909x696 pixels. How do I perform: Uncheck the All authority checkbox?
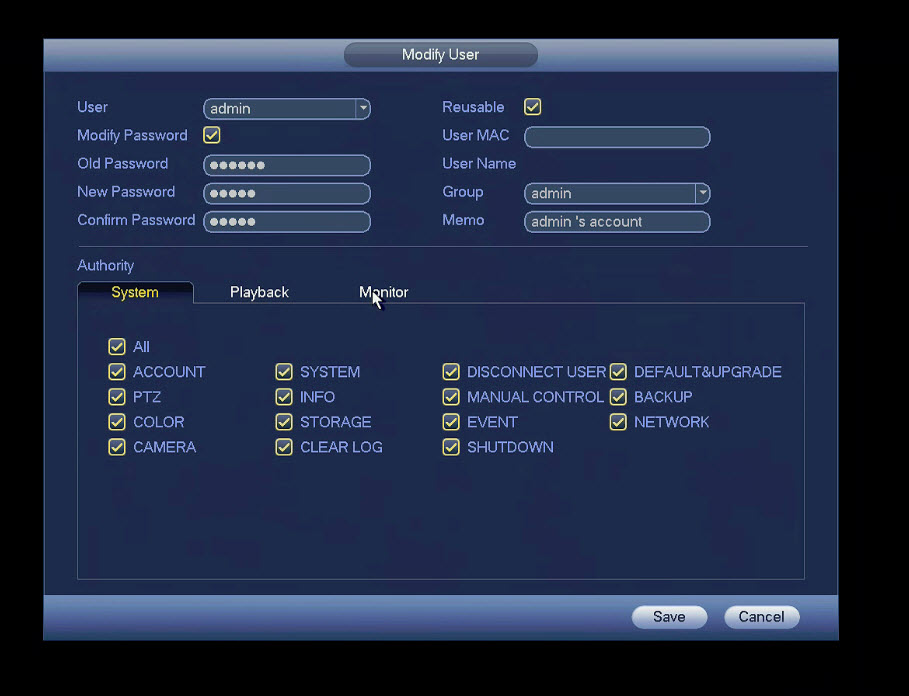[x=117, y=347]
